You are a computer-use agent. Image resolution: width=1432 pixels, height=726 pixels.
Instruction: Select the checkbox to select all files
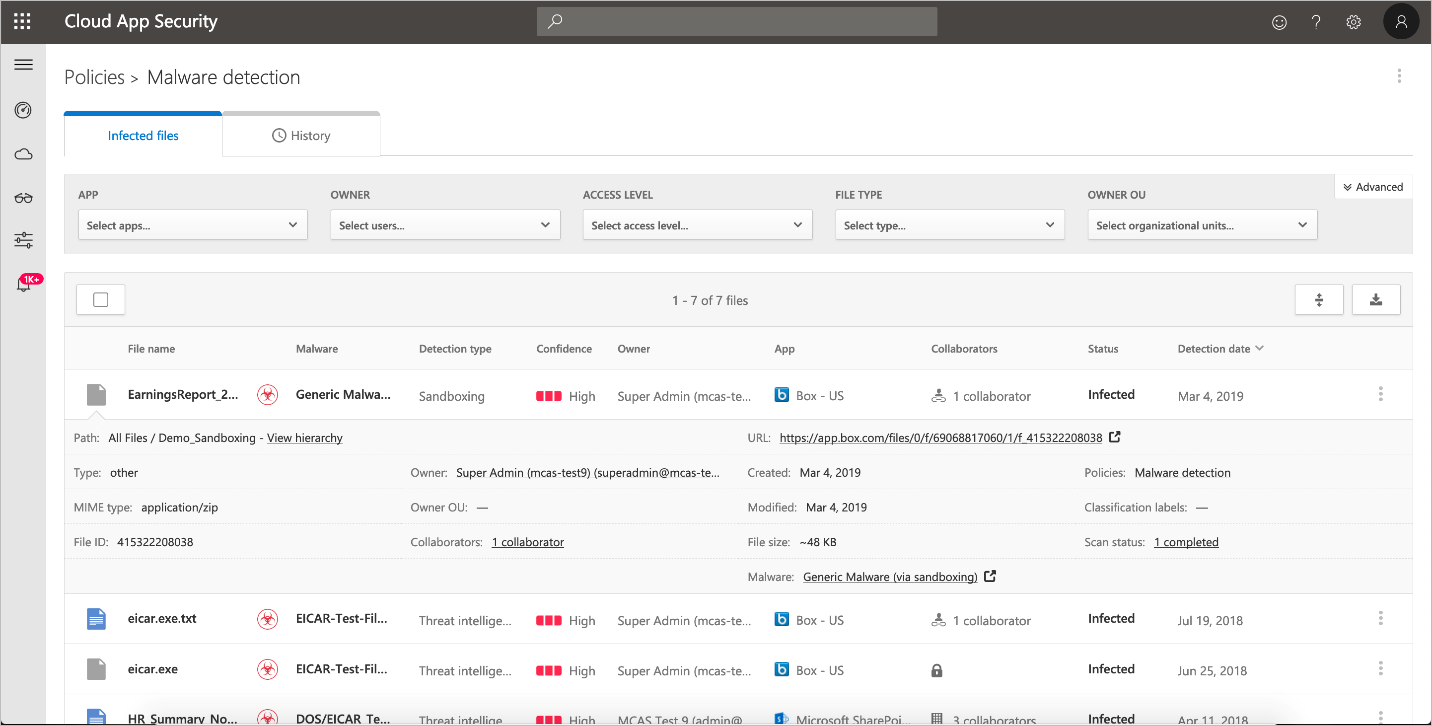coord(100,298)
